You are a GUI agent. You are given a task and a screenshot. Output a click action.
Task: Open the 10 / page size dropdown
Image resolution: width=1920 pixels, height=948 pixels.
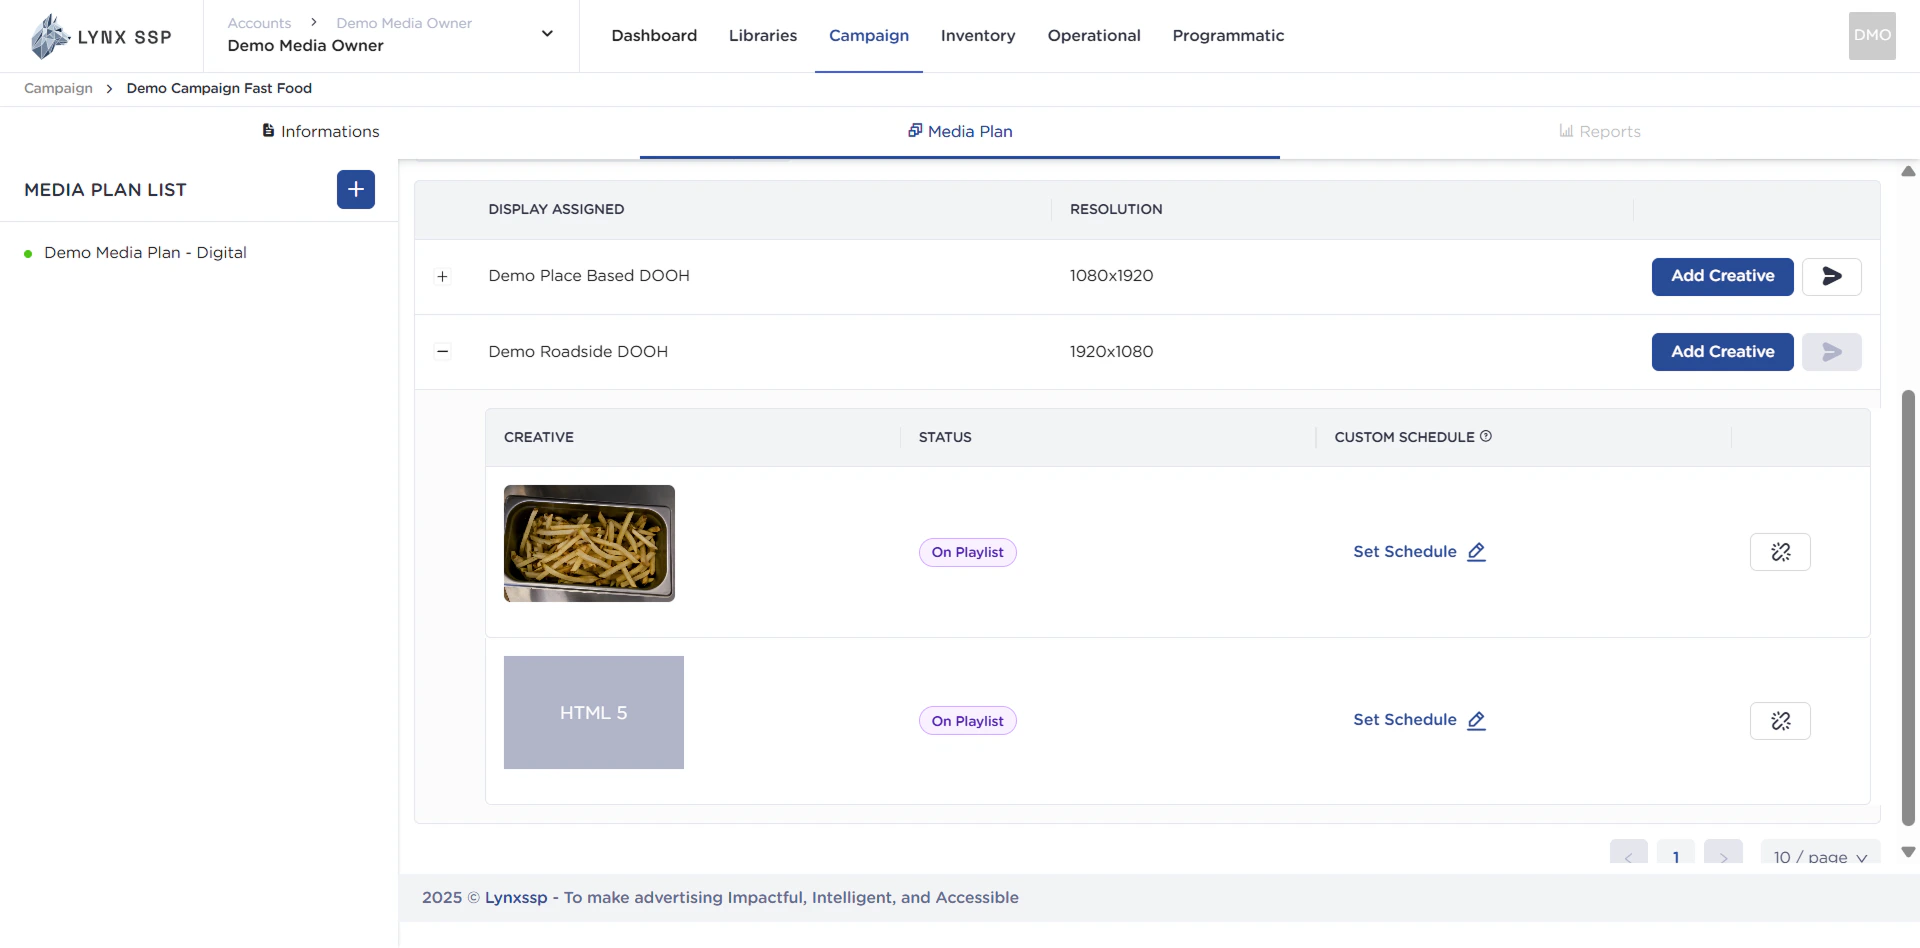(1820, 855)
